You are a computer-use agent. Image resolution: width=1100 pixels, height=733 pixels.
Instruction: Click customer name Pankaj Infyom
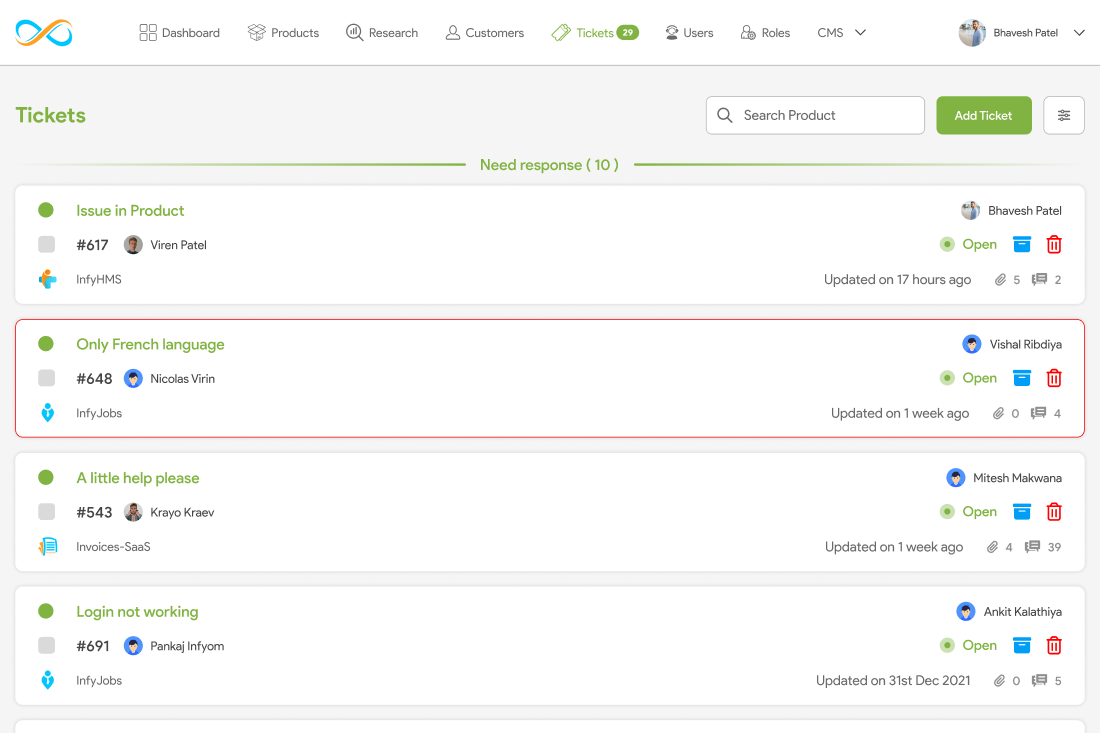pos(187,646)
